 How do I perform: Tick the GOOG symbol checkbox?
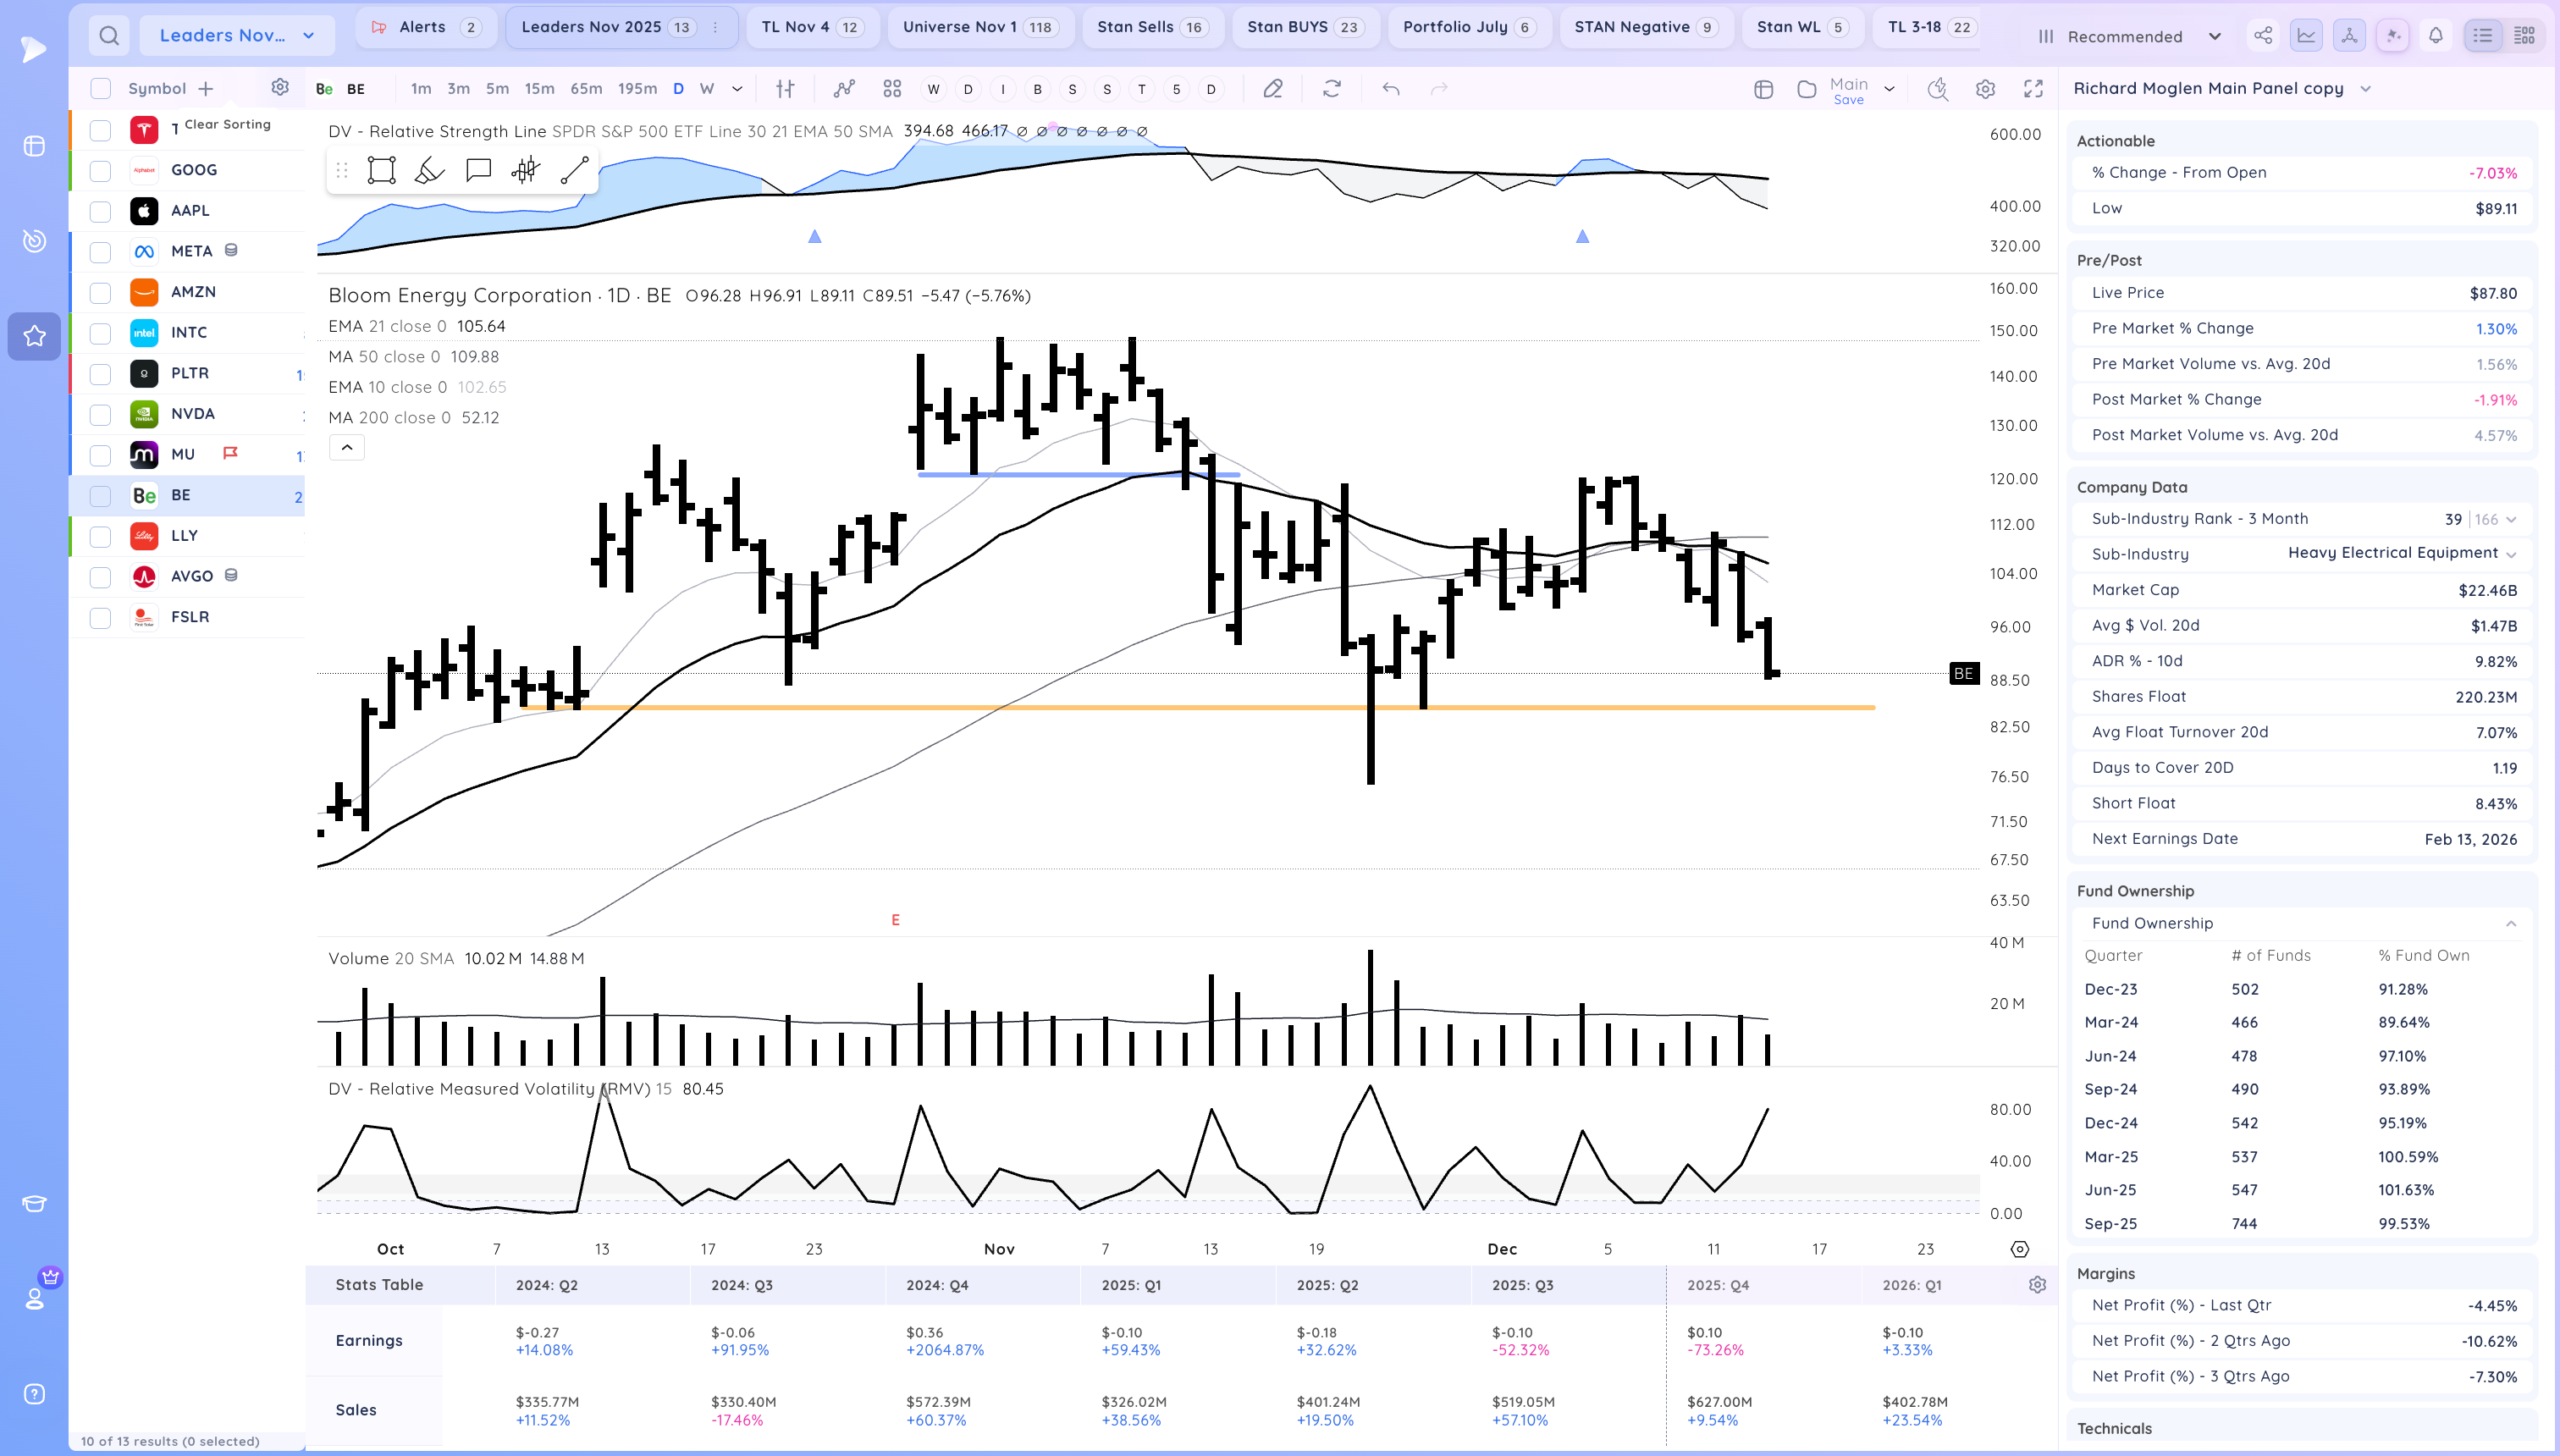click(x=100, y=170)
